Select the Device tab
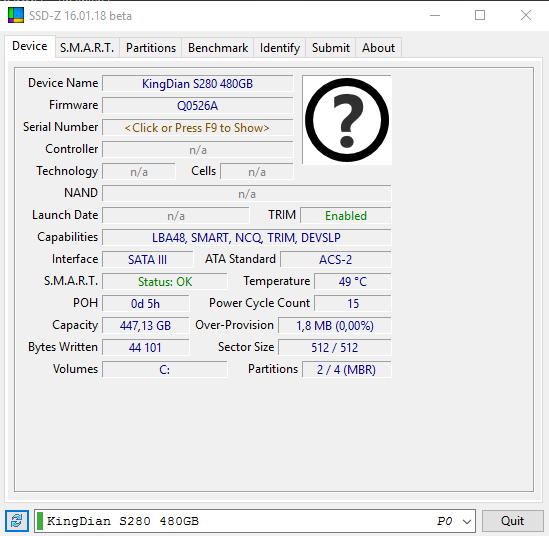Screen dimensions: 549x536 point(30,46)
